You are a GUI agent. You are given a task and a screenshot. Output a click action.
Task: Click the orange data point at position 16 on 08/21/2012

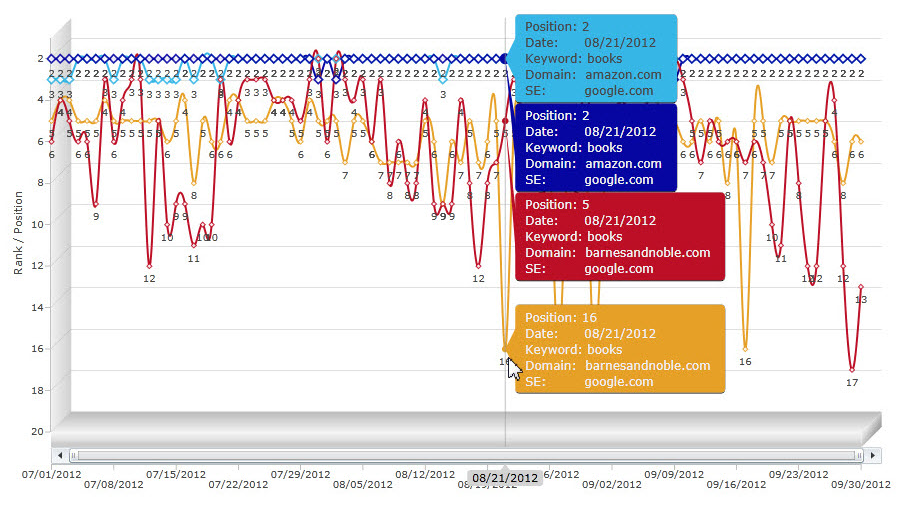[x=505, y=349]
